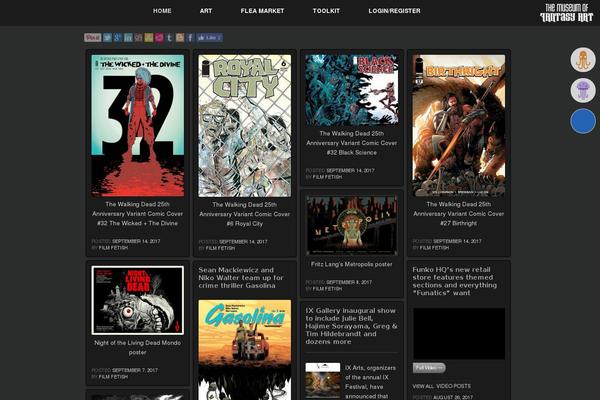Share via the Tumblr t icon
This screenshot has height=400, width=600.
point(170,38)
